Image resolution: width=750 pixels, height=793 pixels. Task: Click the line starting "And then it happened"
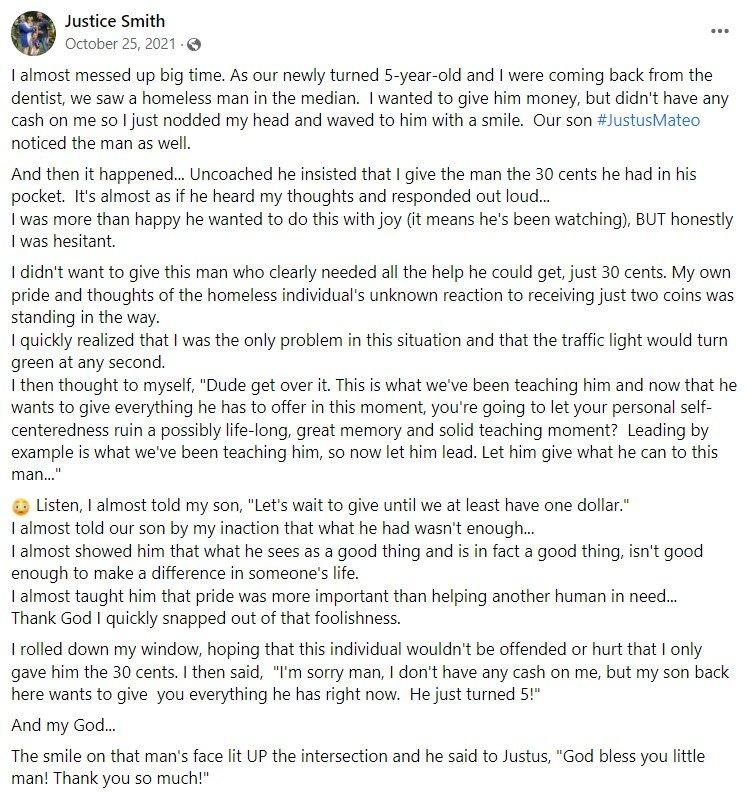point(354,174)
